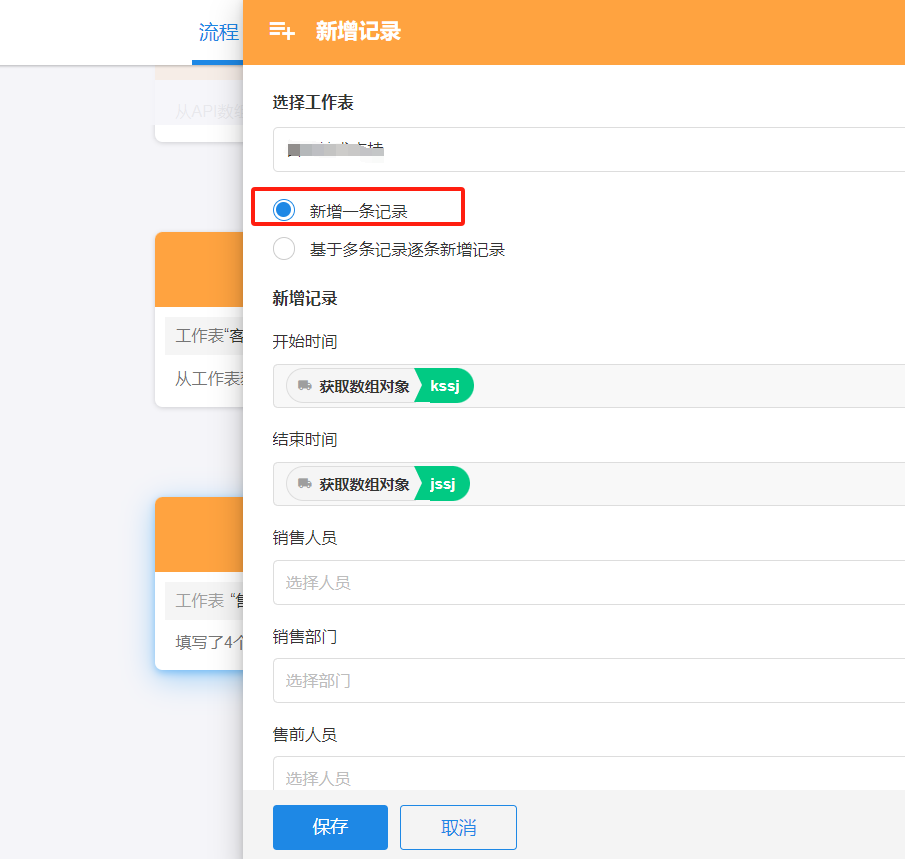Click the 取消 button

click(458, 827)
